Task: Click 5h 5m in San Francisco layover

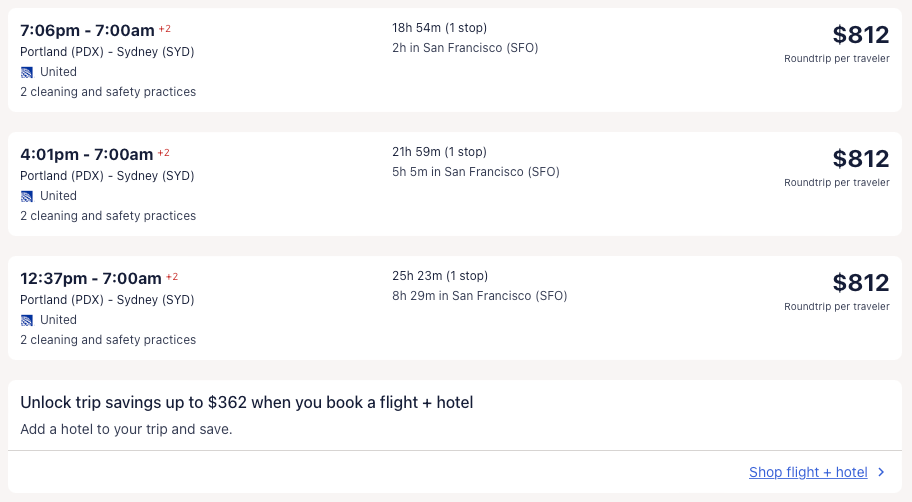Action: (475, 172)
